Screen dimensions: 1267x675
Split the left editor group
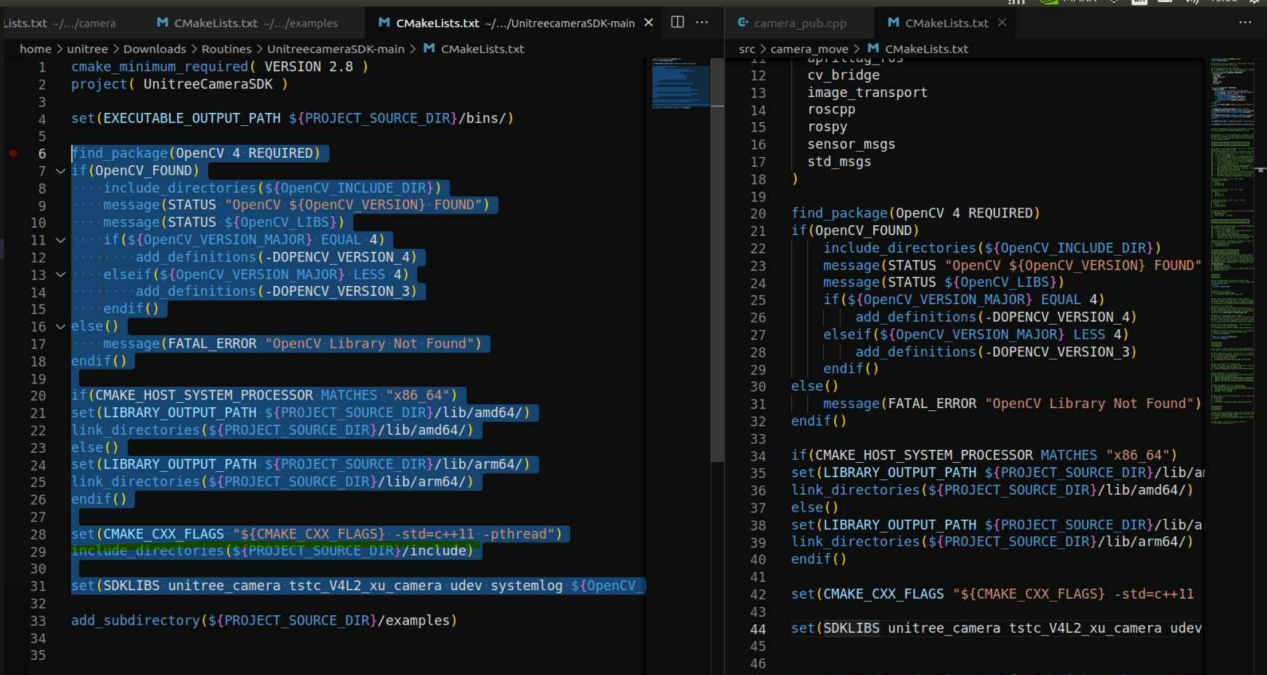[677, 22]
